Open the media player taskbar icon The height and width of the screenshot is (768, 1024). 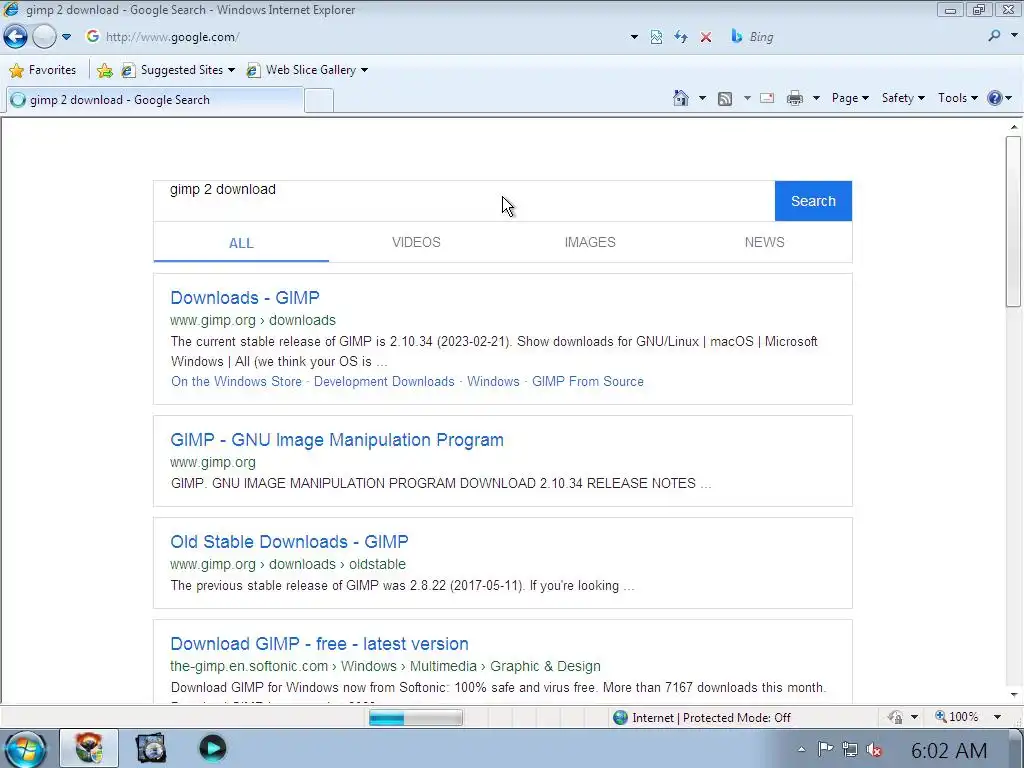212,748
